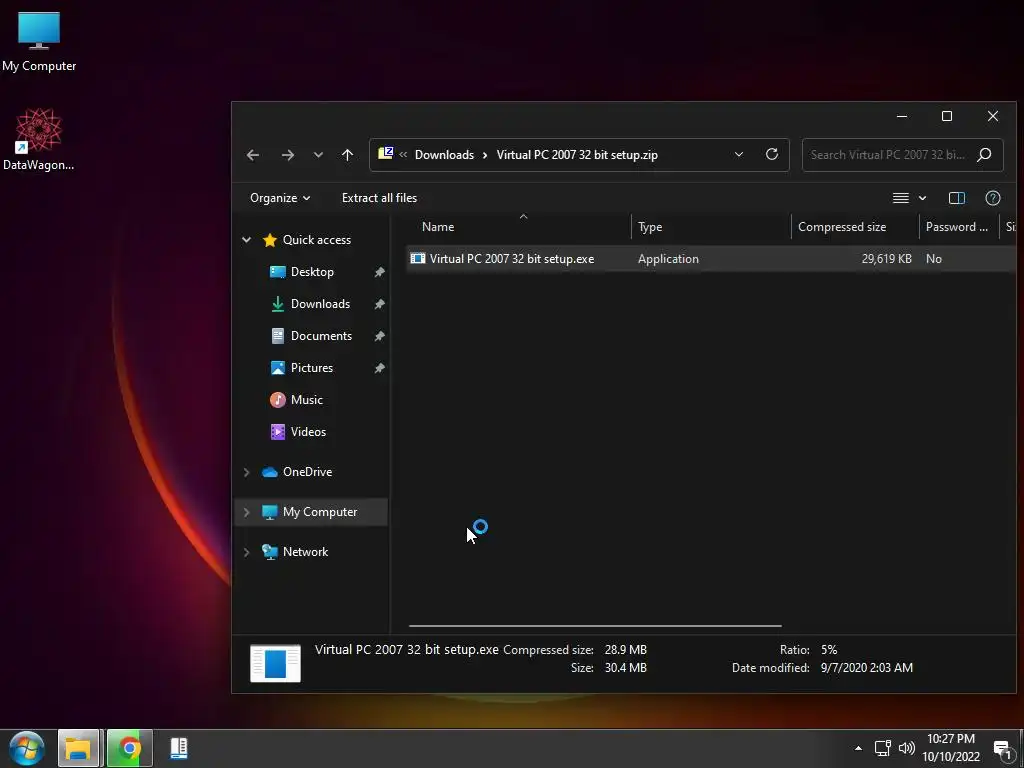Expand the Network tree node
This screenshot has width=1024, height=768.
pos(247,552)
